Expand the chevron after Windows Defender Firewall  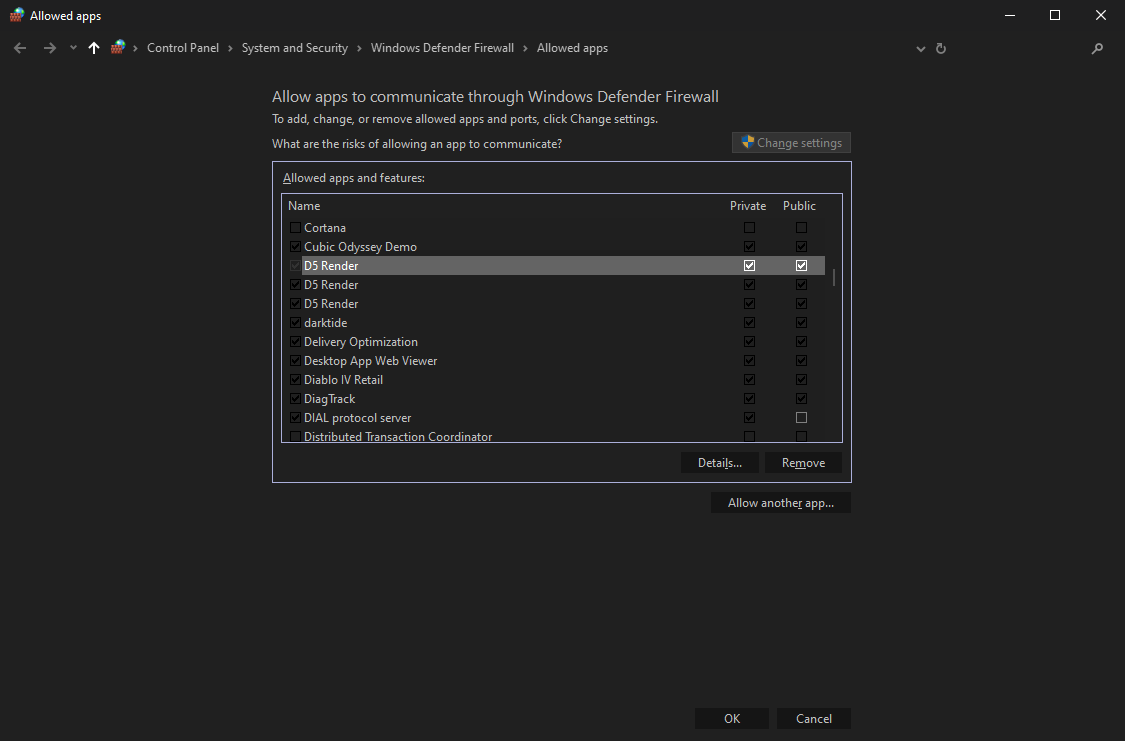pyautogui.click(x=525, y=48)
